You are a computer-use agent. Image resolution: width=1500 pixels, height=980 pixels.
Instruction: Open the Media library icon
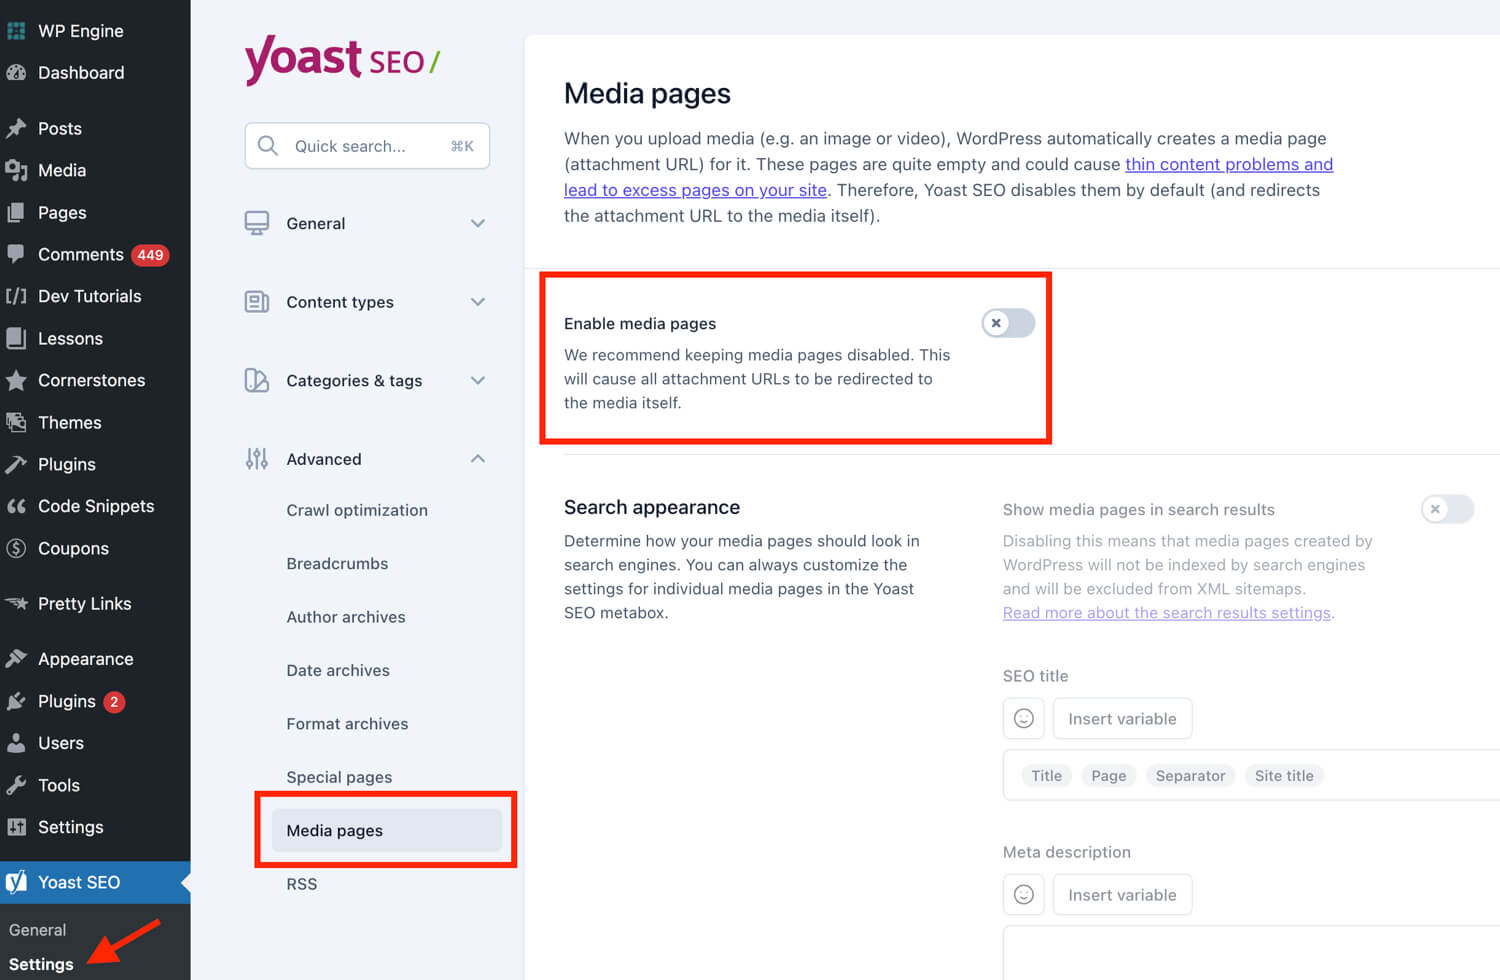pyautogui.click(x=18, y=170)
